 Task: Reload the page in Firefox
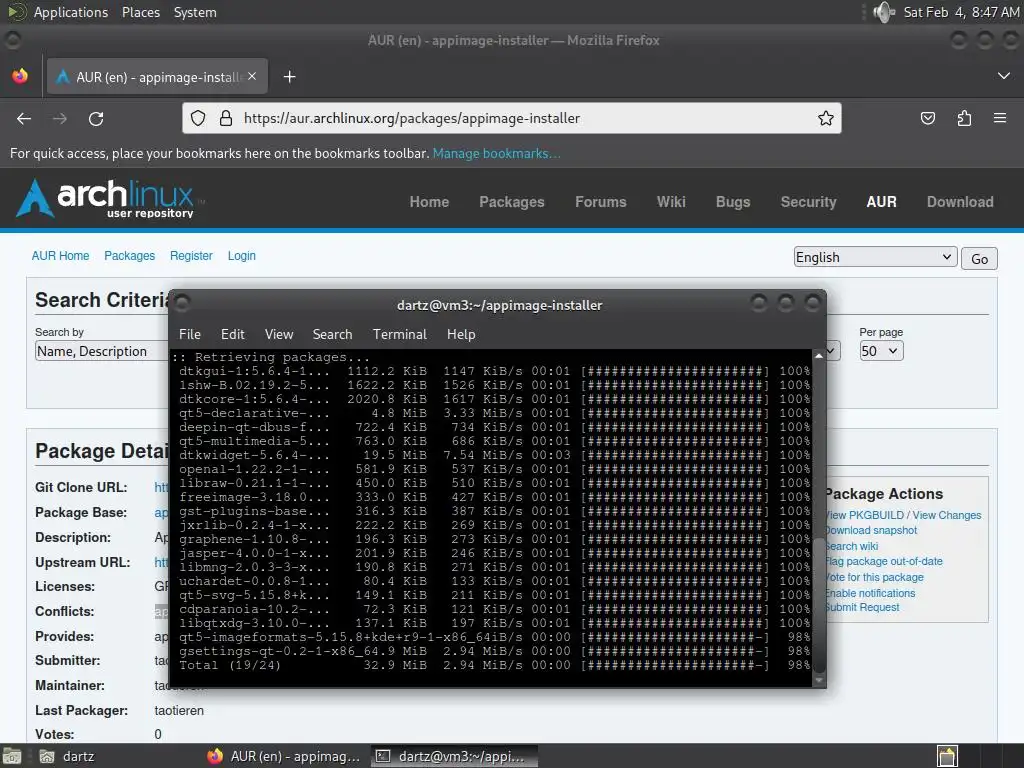tap(96, 118)
